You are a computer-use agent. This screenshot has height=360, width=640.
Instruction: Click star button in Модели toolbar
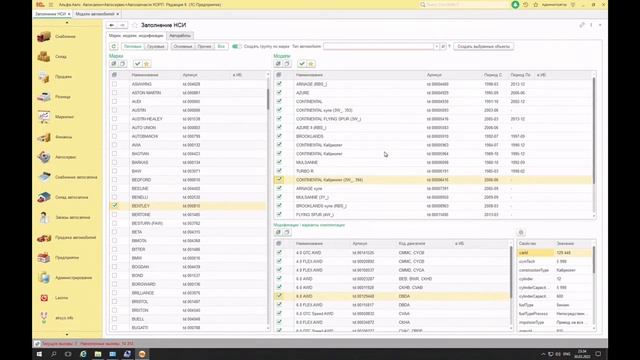[311, 64]
